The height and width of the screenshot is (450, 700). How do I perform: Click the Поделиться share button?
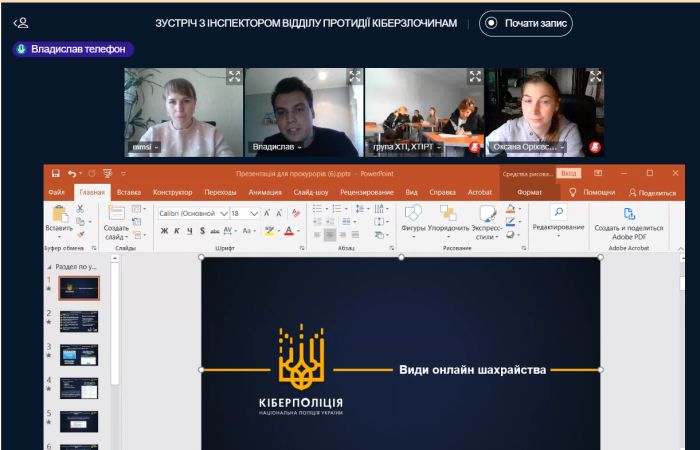click(x=652, y=192)
